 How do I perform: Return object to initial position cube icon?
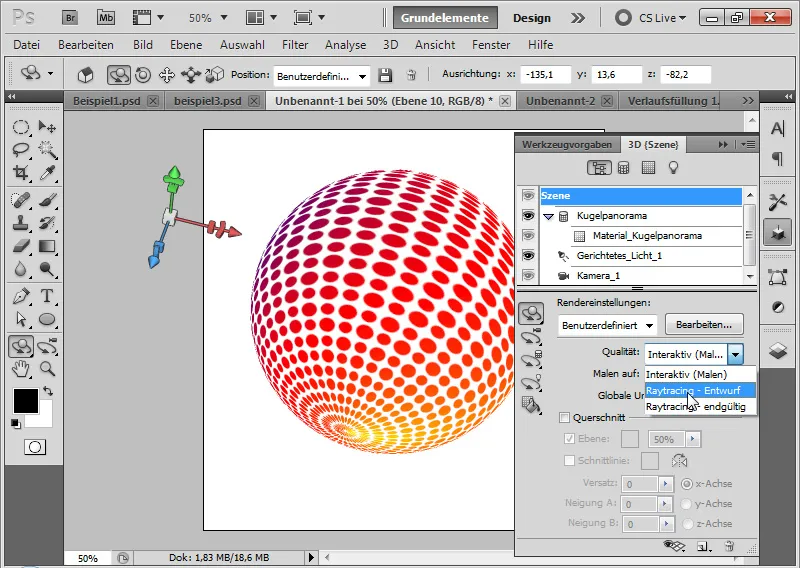86,75
